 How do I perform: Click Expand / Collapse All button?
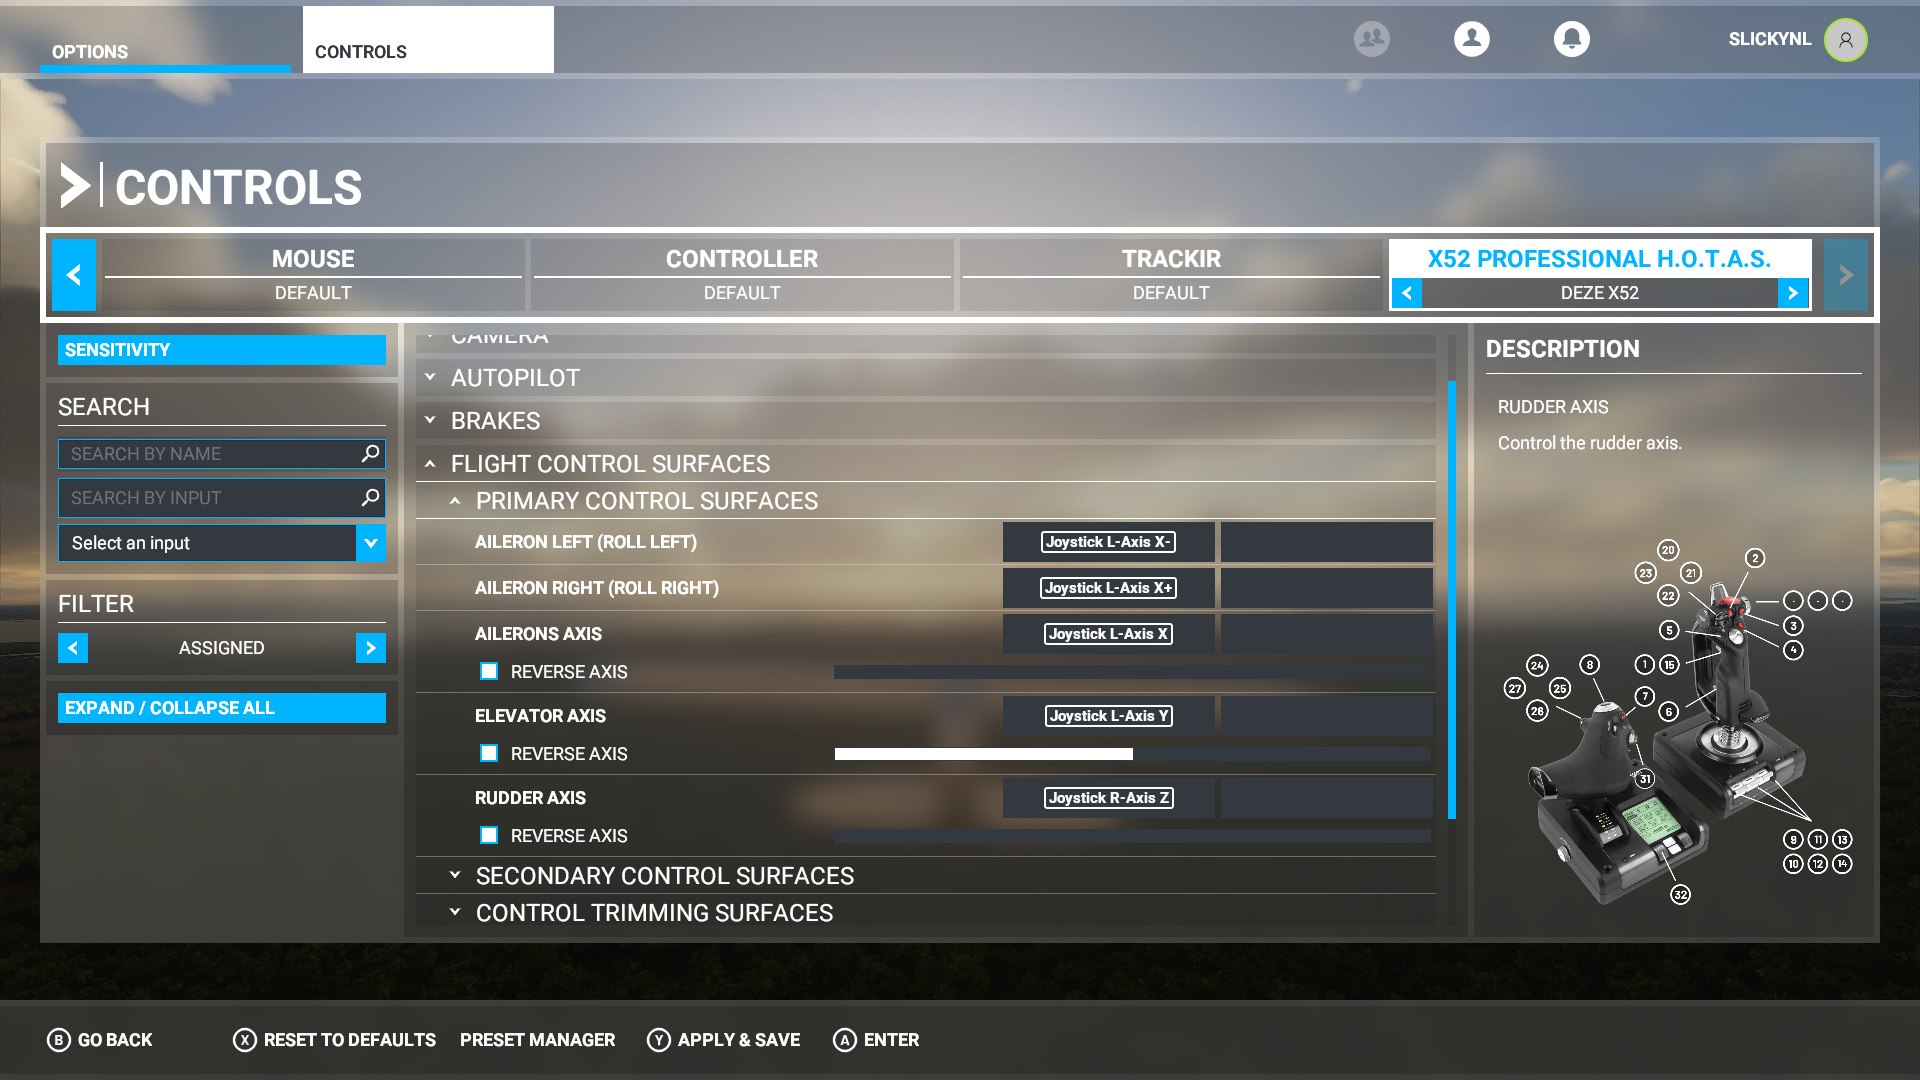pos(221,708)
